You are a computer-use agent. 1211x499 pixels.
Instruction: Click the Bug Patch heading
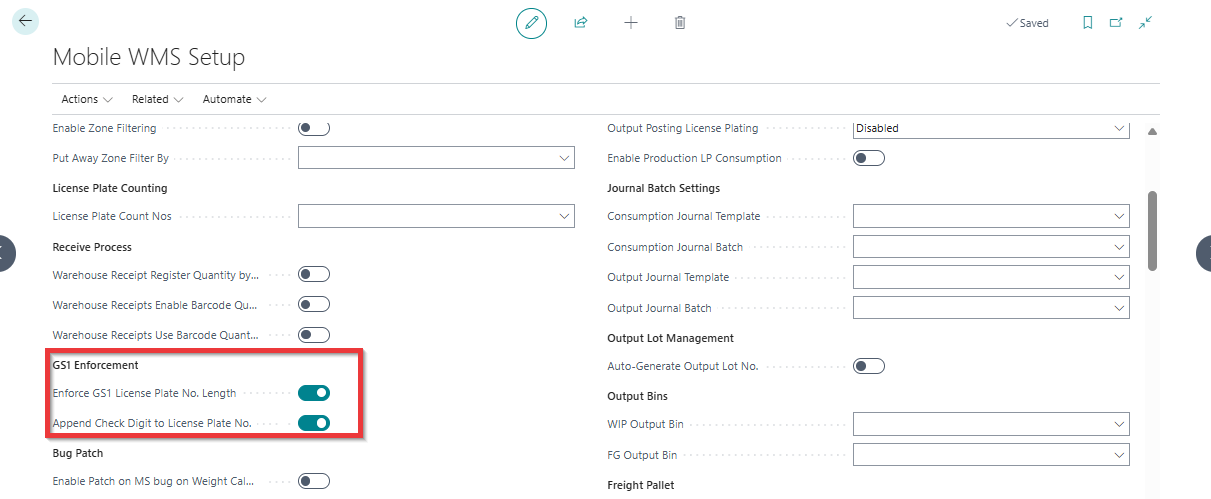pos(77,453)
